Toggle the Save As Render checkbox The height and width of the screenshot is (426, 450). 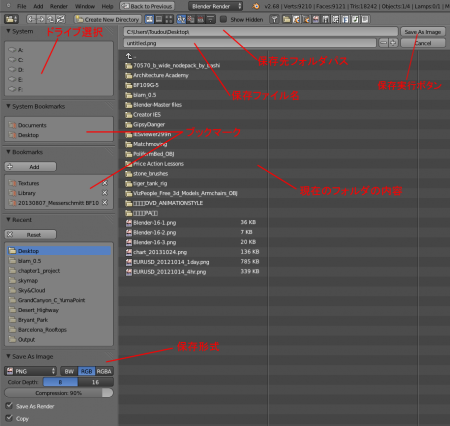click(9, 406)
